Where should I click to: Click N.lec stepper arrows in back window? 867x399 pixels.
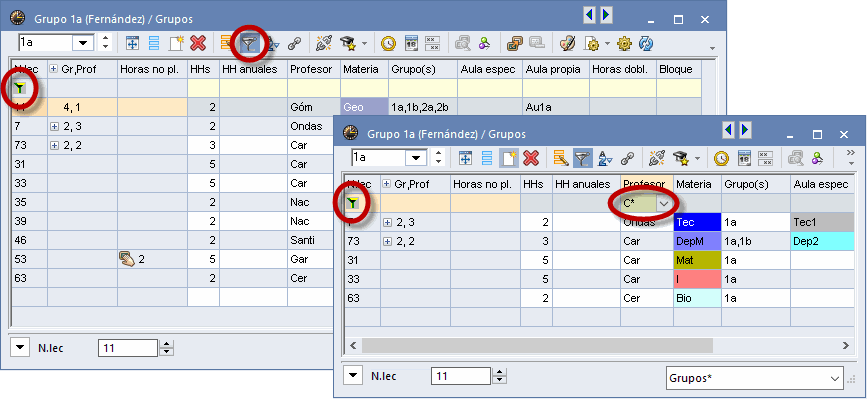coord(166,348)
